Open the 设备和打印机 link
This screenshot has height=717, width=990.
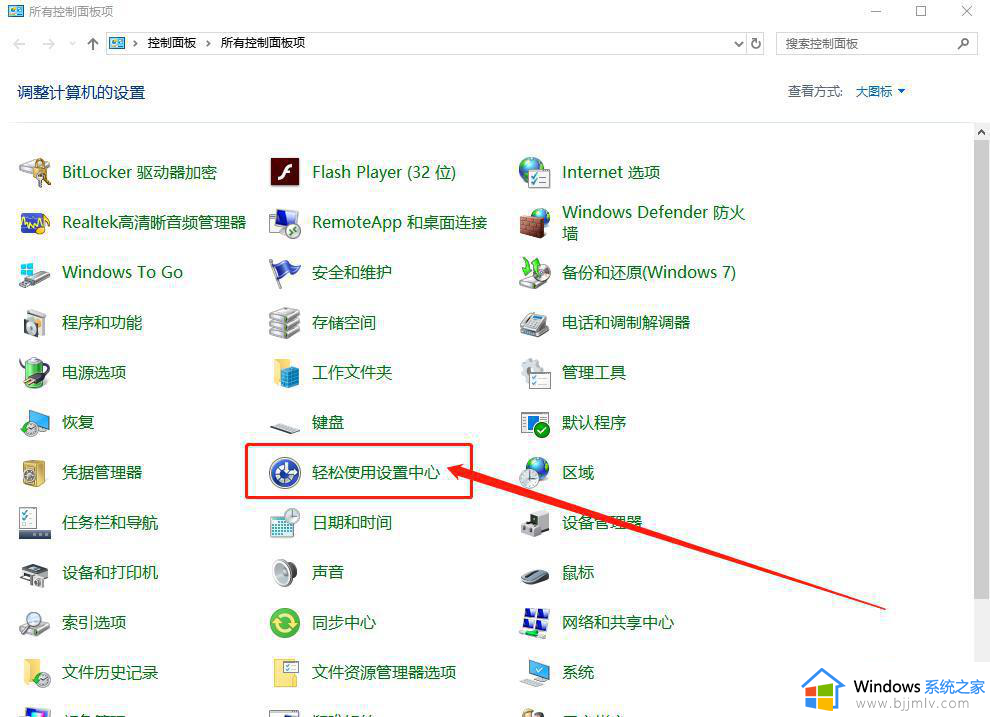point(110,572)
